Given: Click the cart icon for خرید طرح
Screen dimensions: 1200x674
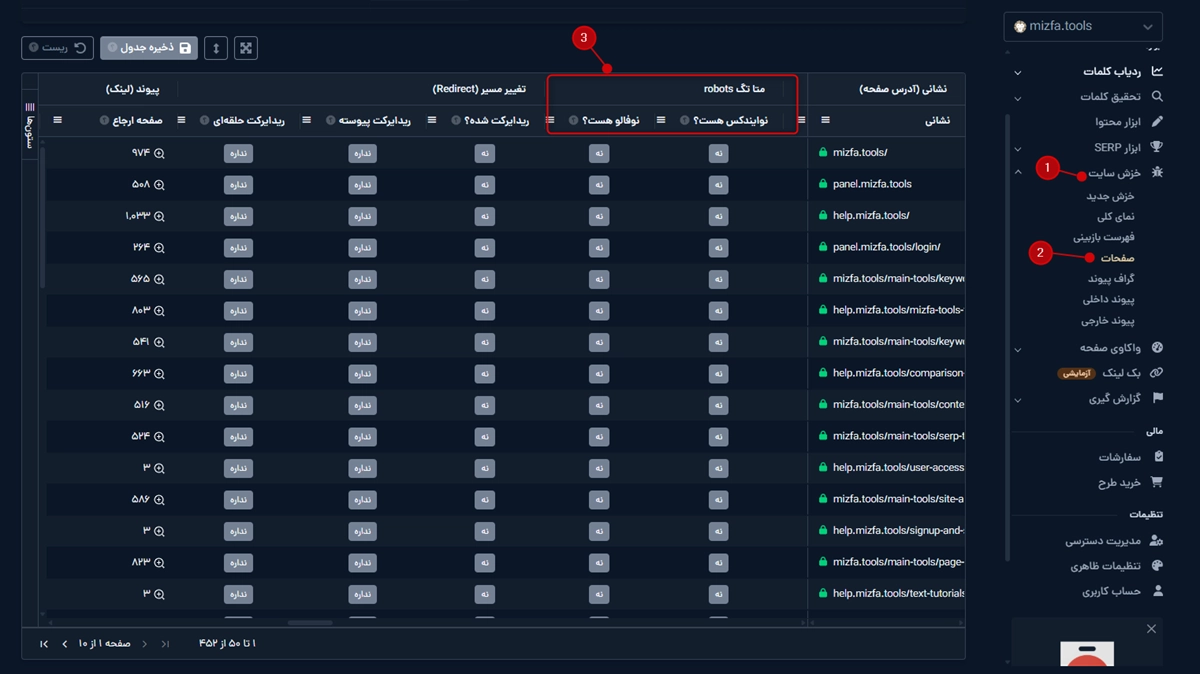Looking at the screenshot, I should point(1157,482).
